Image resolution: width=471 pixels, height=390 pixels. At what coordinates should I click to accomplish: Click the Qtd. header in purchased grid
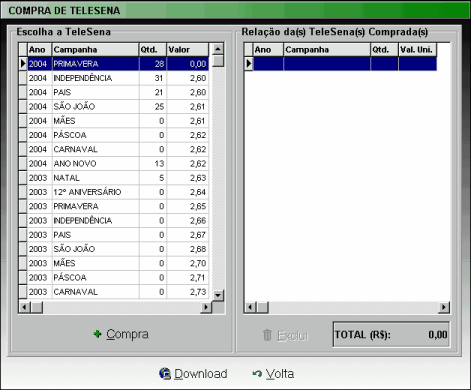(x=384, y=50)
